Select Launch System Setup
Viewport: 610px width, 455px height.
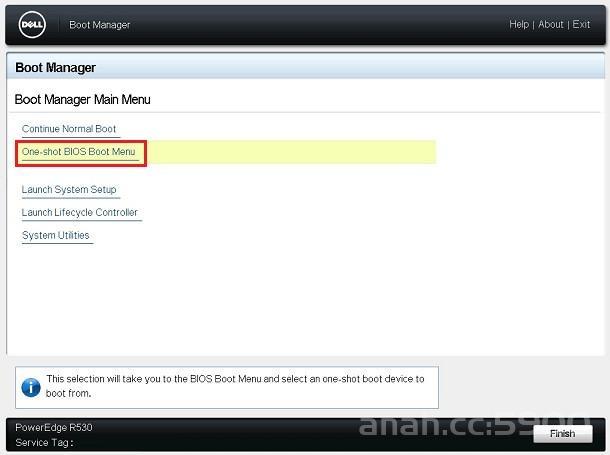click(69, 189)
